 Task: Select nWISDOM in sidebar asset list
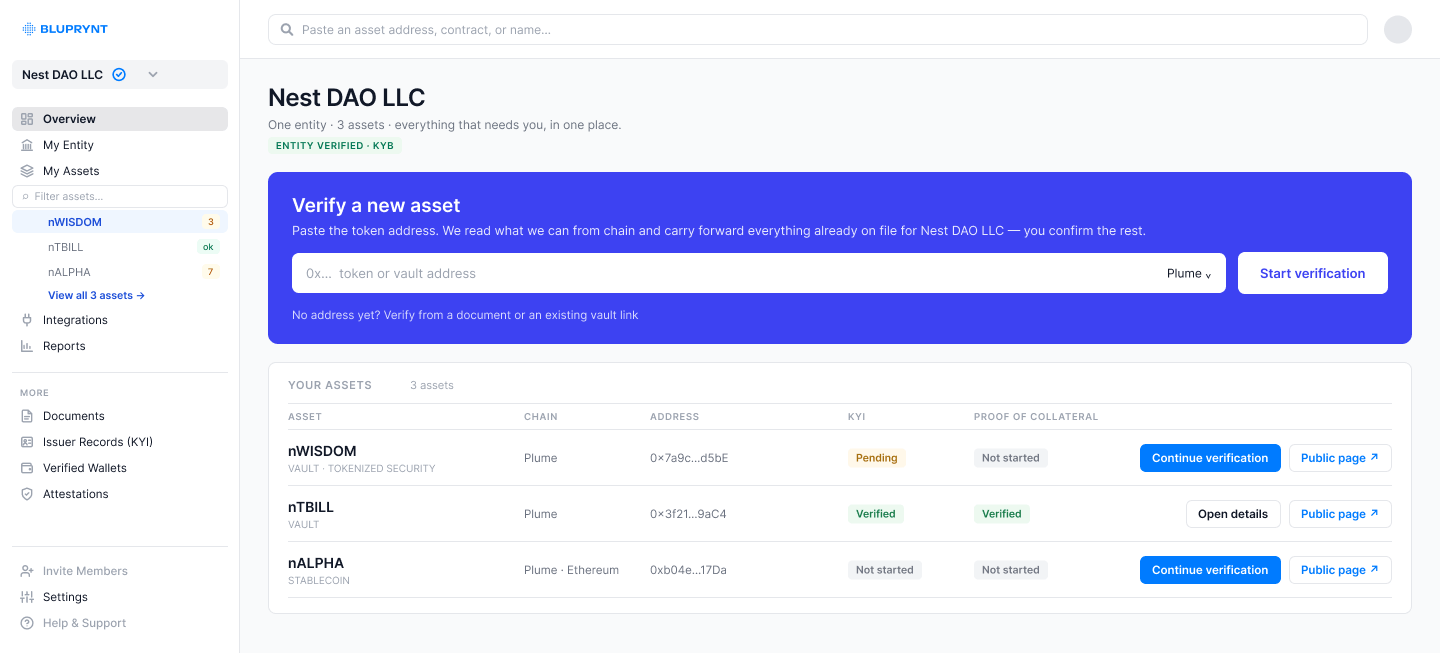[120, 222]
